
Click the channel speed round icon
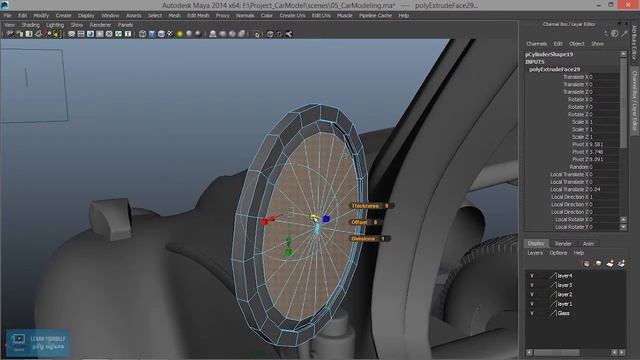click(615, 34)
